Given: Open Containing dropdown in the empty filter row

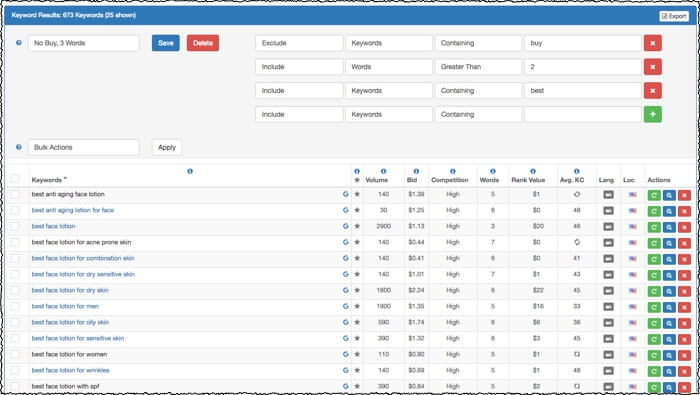Looking at the screenshot, I should pos(478,114).
